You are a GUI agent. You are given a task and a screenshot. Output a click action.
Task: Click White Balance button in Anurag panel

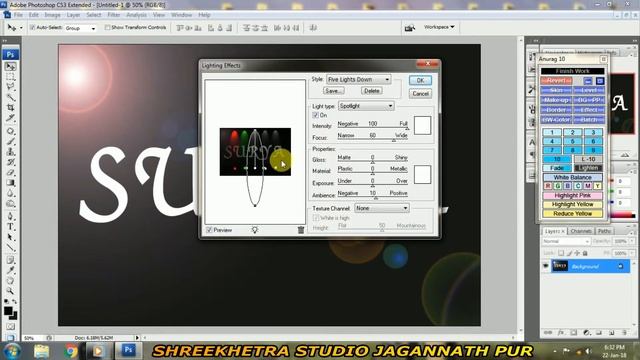(572, 177)
